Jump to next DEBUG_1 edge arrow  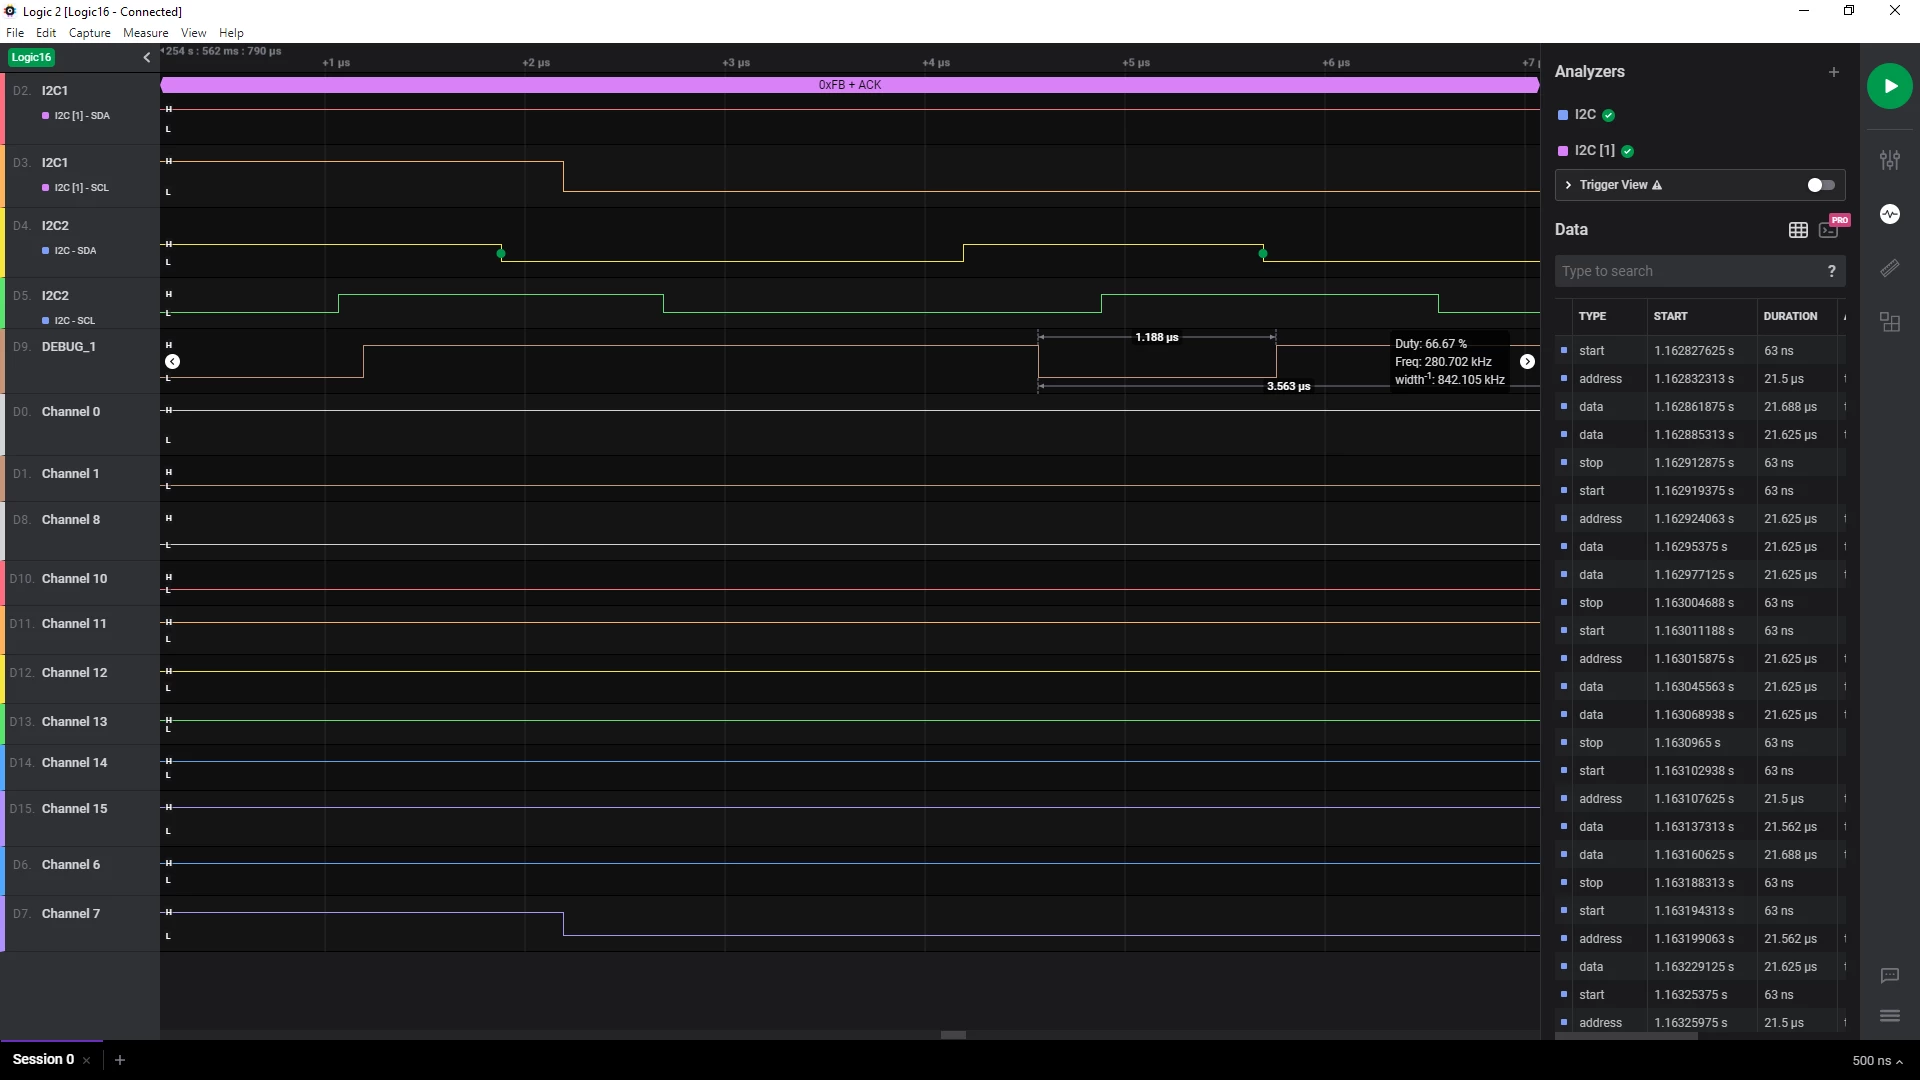click(x=1527, y=362)
